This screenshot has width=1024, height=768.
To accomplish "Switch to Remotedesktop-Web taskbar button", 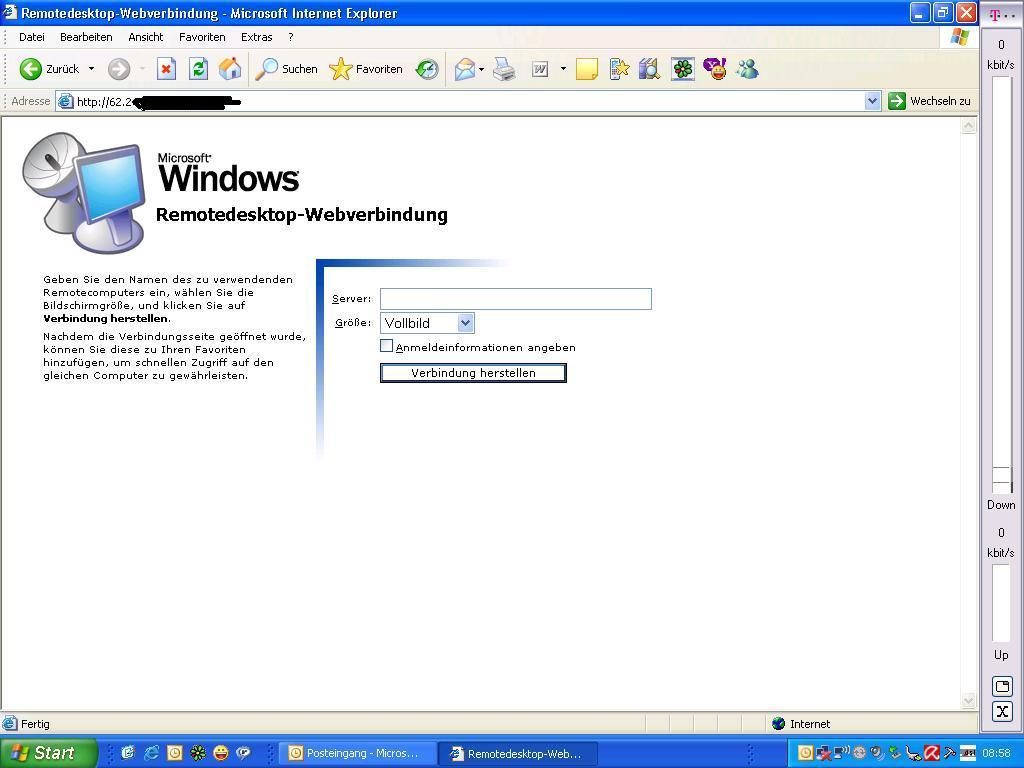I will (519, 753).
